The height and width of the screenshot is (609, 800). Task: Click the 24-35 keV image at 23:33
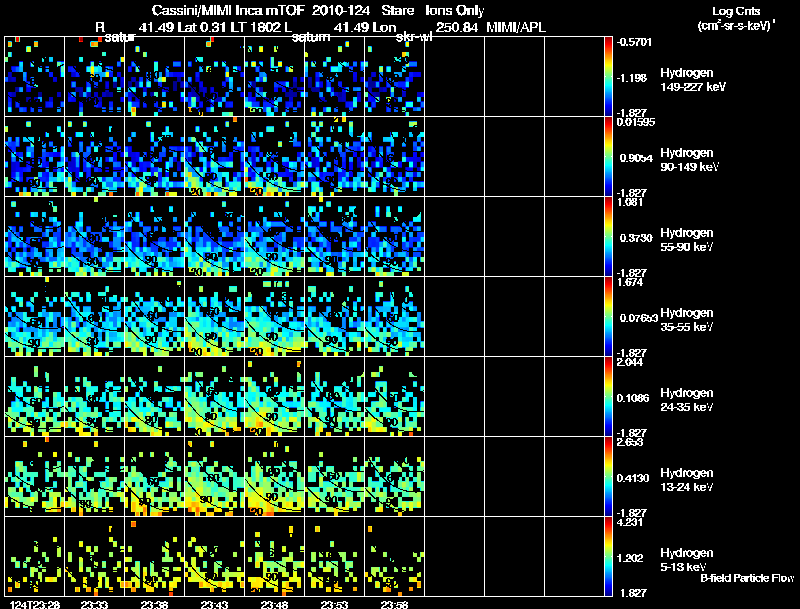click(x=94, y=397)
